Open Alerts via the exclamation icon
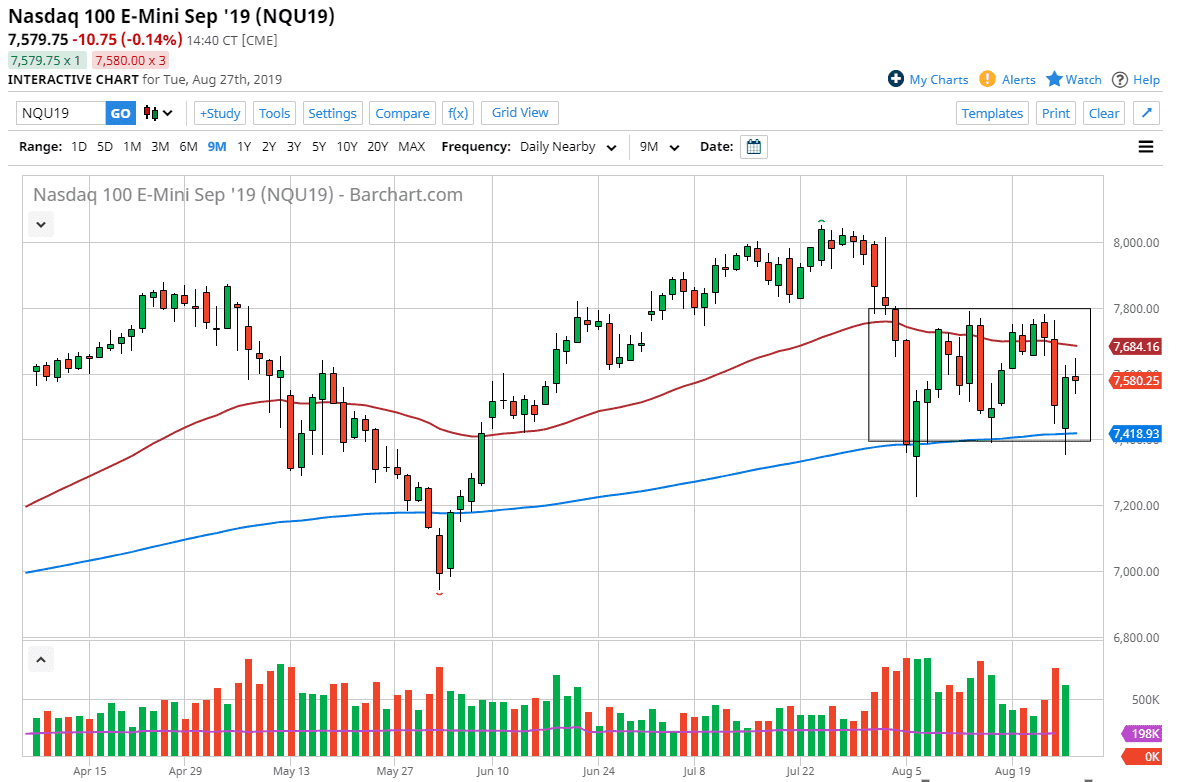 (x=985, y=79)
